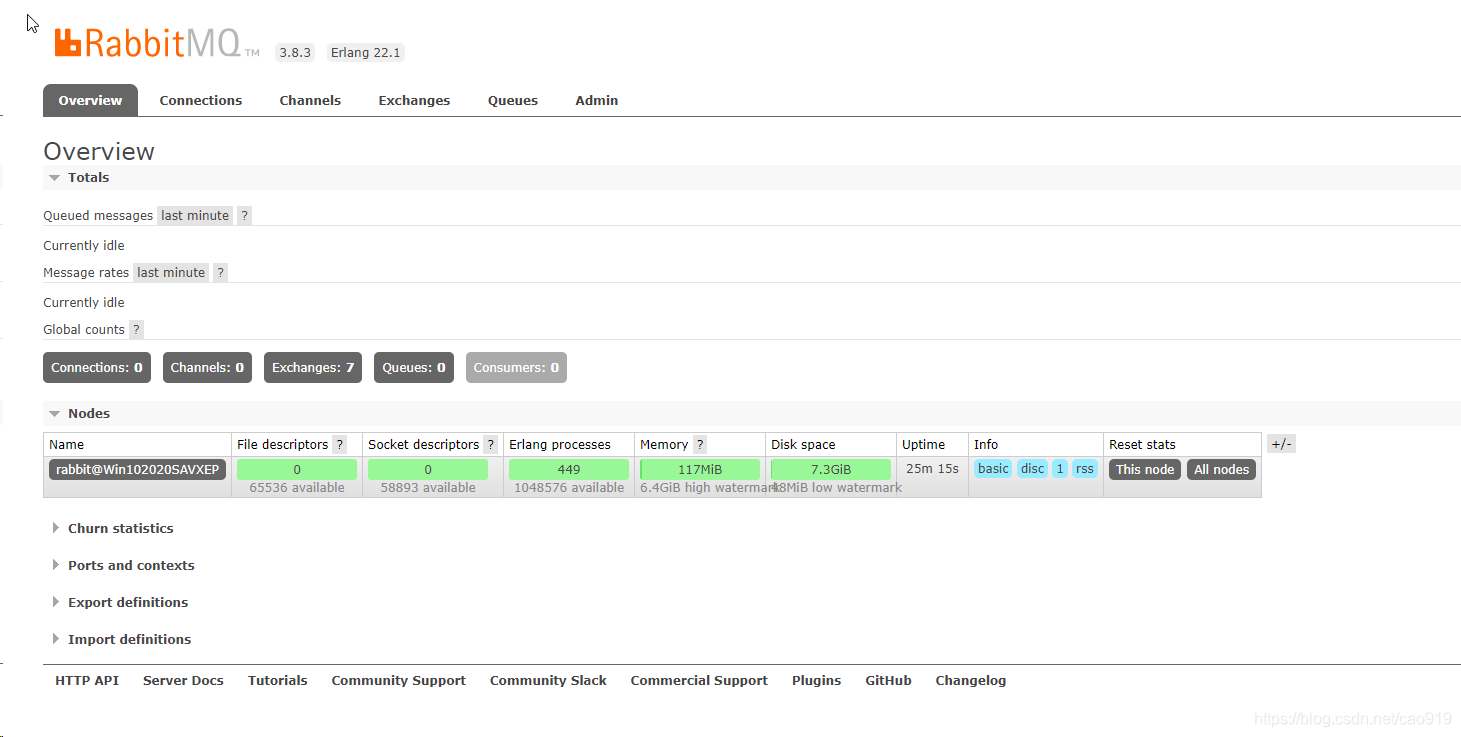Viewport: 1461px width, 737px height.
Task: Open the Community Slack link
Action: [x=548, y=680]
